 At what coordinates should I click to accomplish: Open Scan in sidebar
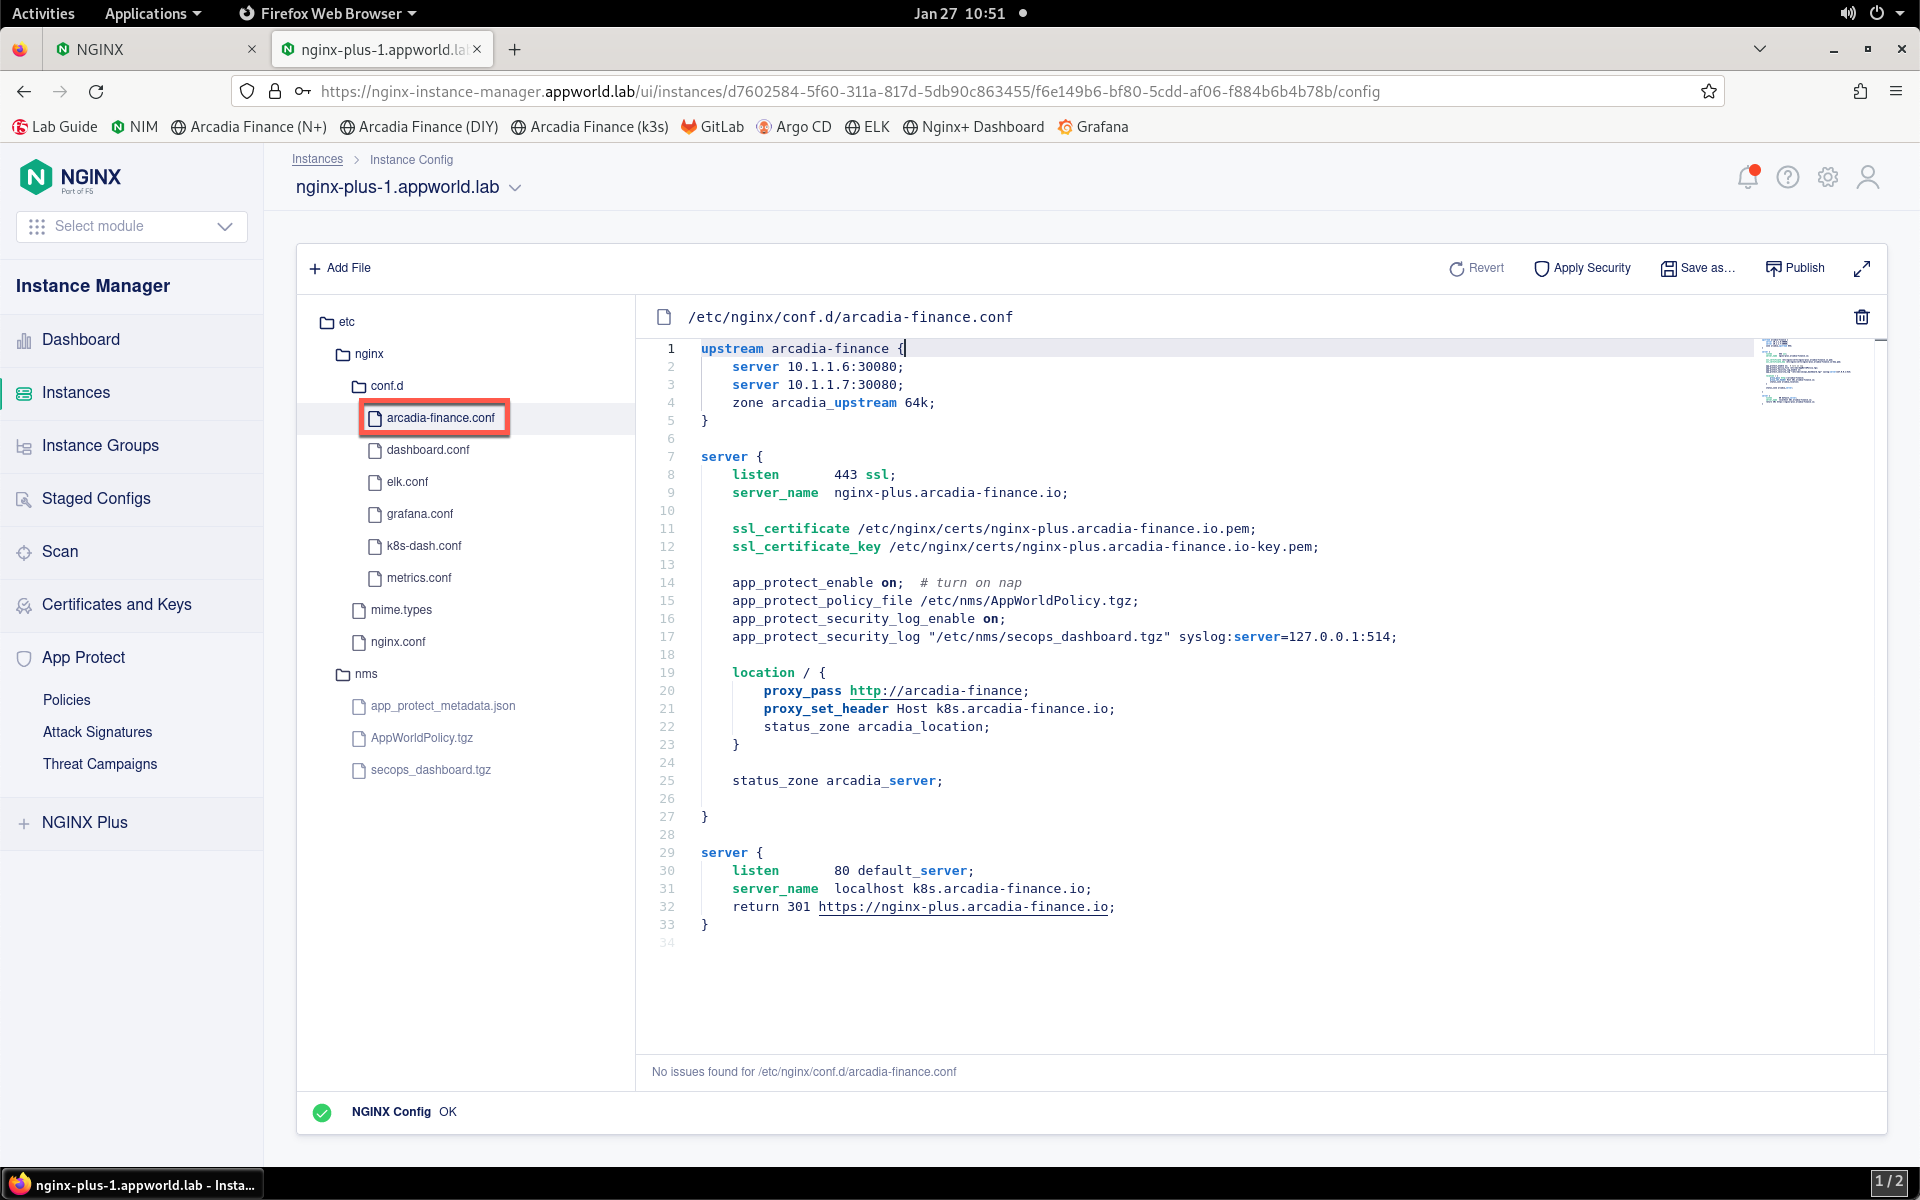click(x=132, y=552)
